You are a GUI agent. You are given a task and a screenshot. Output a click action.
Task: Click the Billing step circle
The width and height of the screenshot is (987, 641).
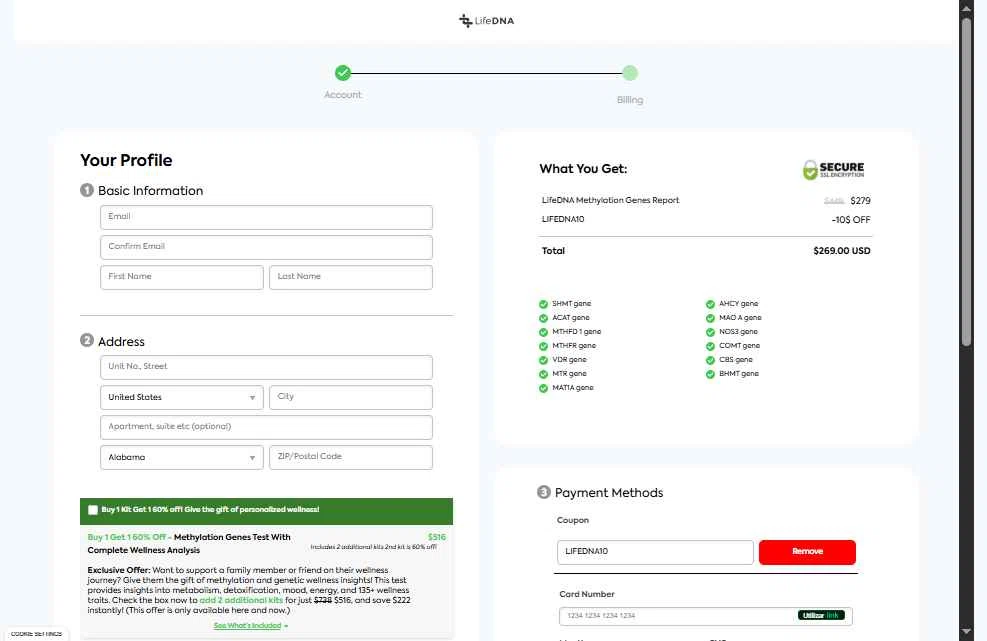coord(629,73)
